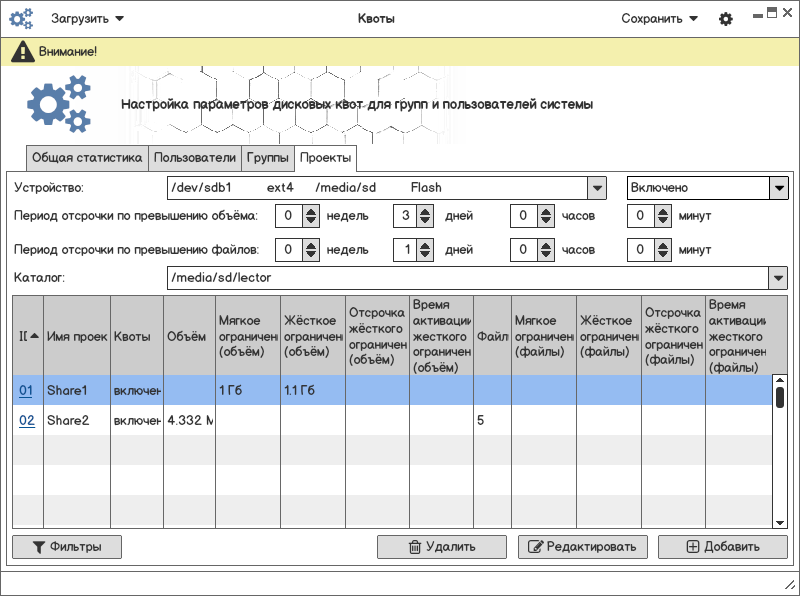Click the Фильтры funnel button
Image resolution: width=800 pixels, height=596 pixels.
coord(66,547)
